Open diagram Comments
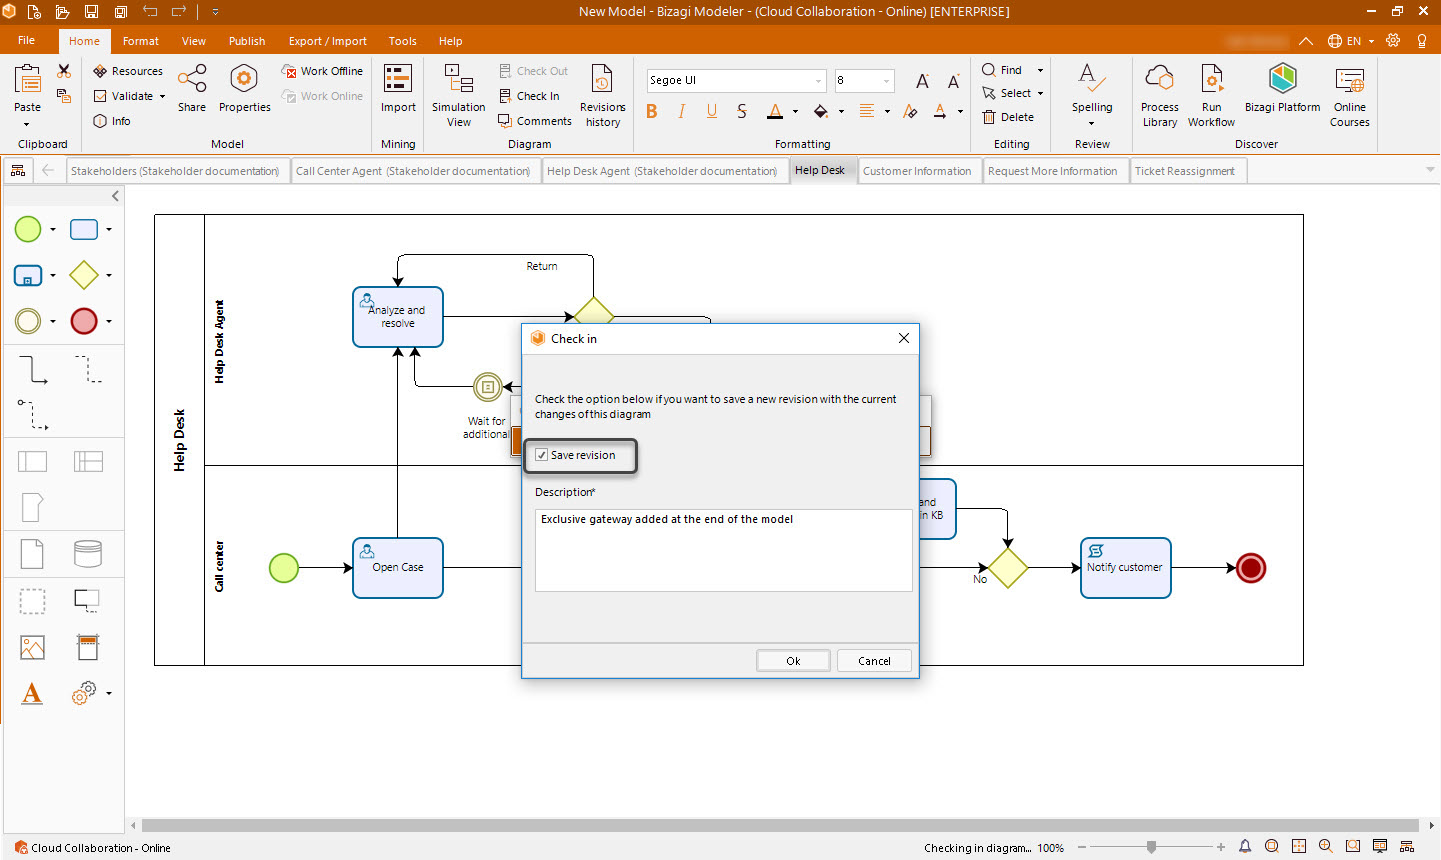 [x=535, y=121]
